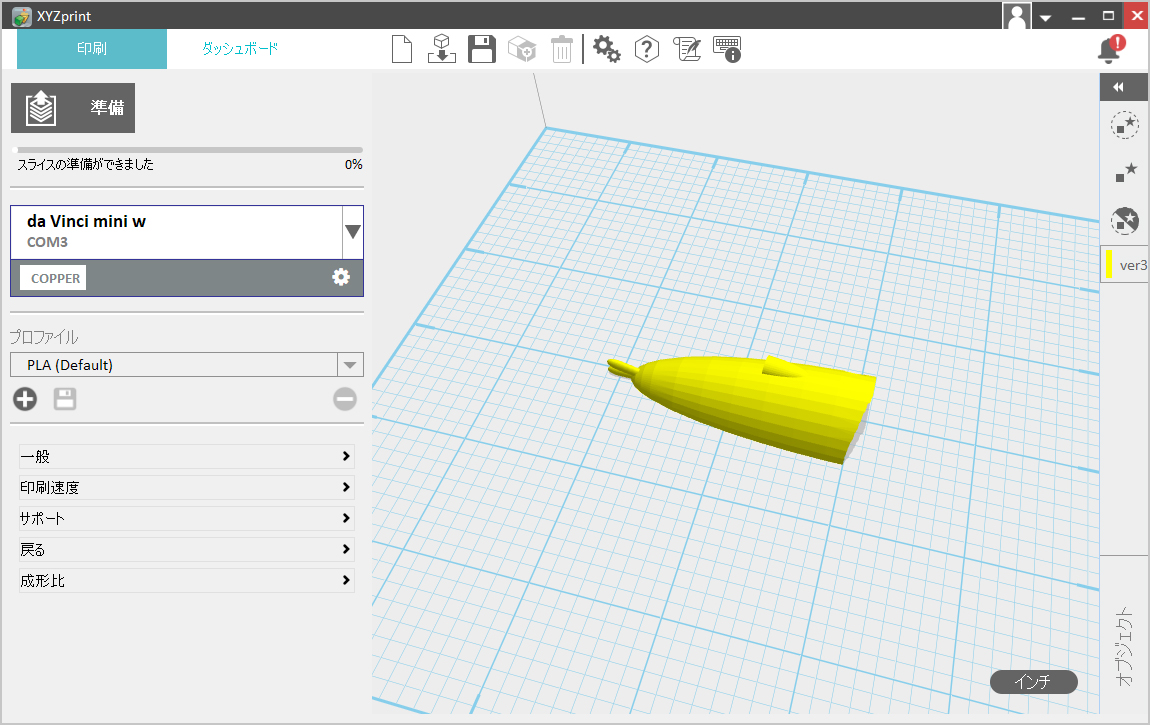The image size is (1150, 725).
Task: Click the 準備 prepare button
Action: (73, 108)
